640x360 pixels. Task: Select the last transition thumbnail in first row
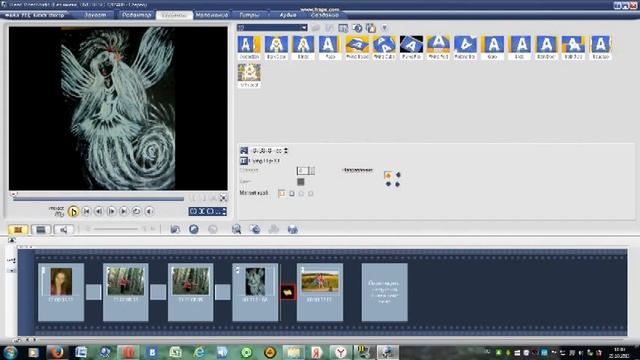coord(600,47)
